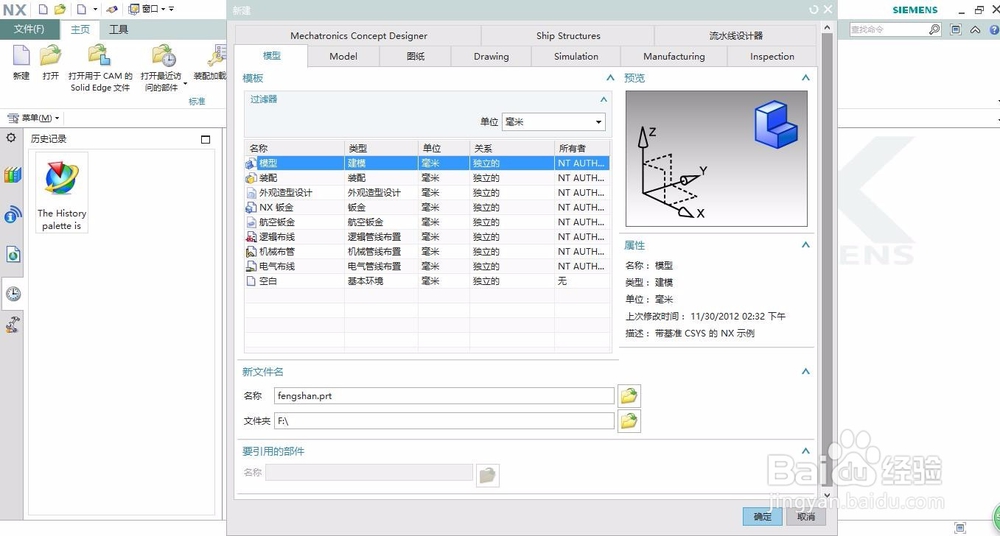
Task: Switch to the Manufacturing tab
Action: click(674, 56)
